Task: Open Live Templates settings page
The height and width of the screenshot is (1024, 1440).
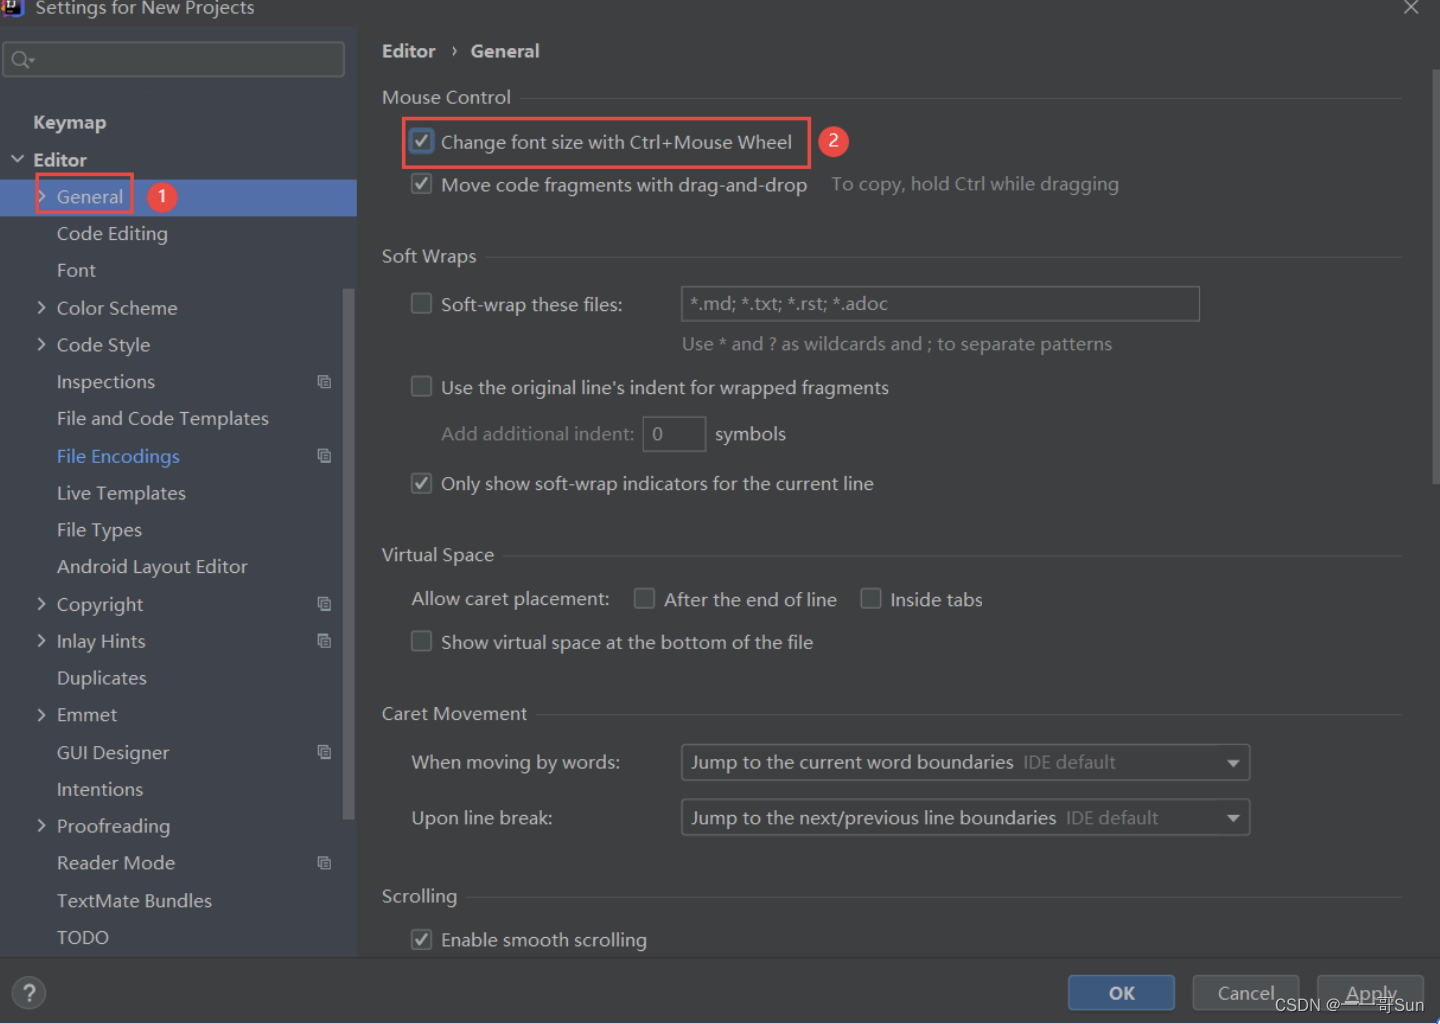Action: click(121, 493)
